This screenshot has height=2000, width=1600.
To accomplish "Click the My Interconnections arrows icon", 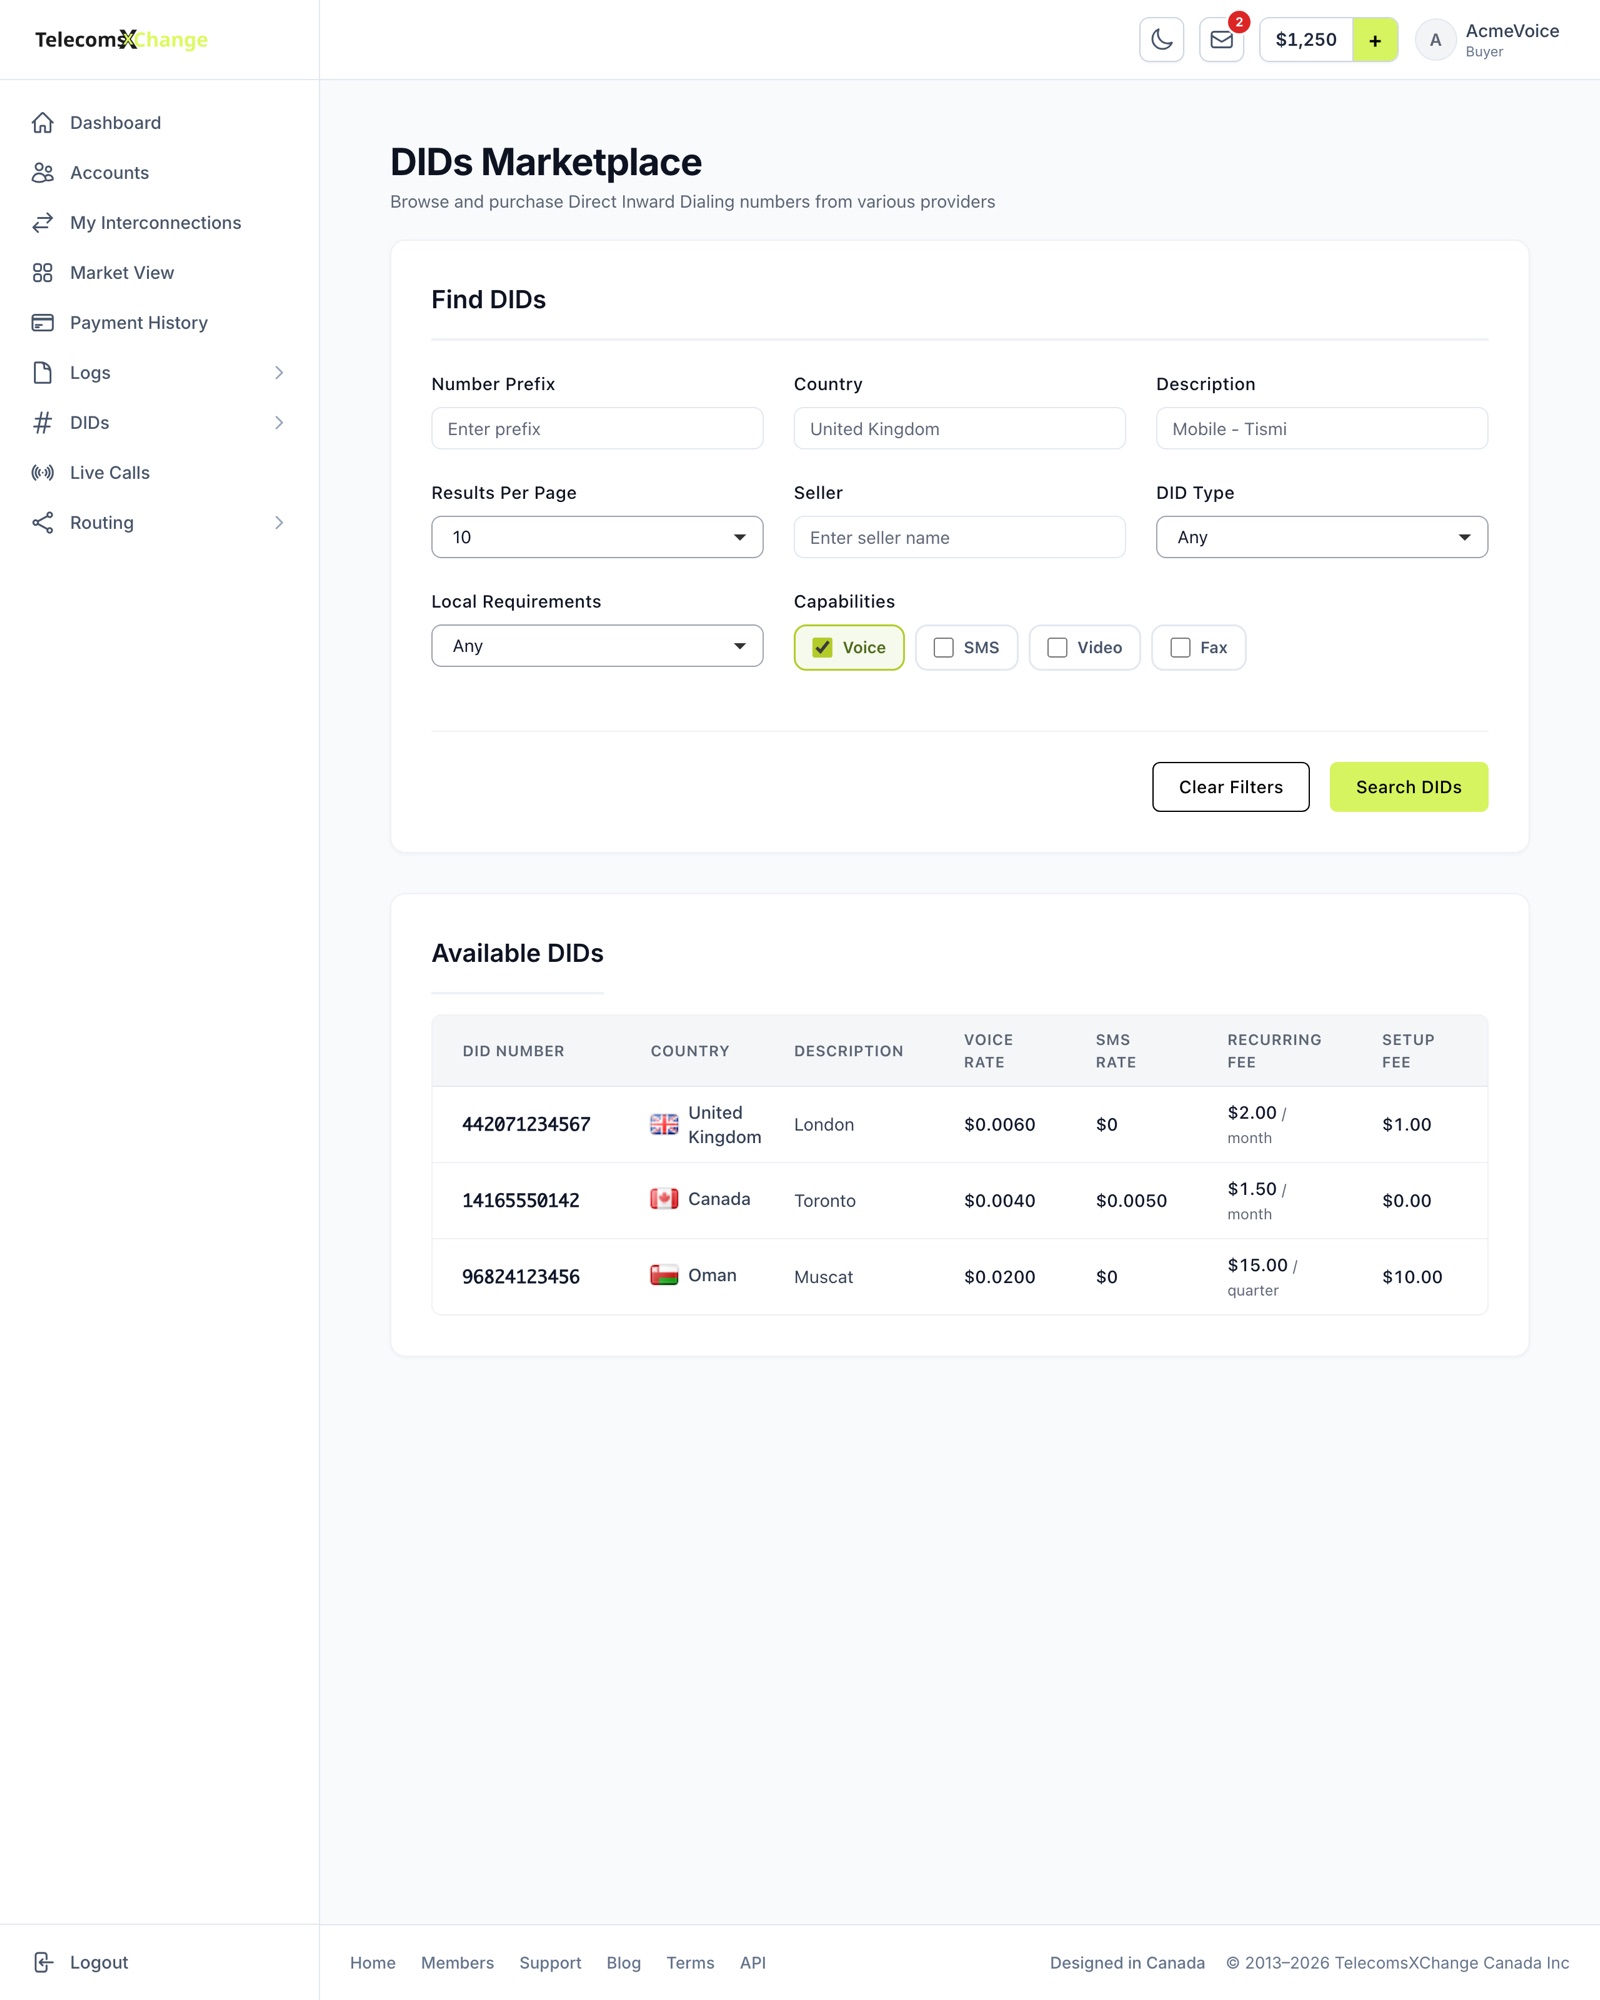I will pos(42,223).
